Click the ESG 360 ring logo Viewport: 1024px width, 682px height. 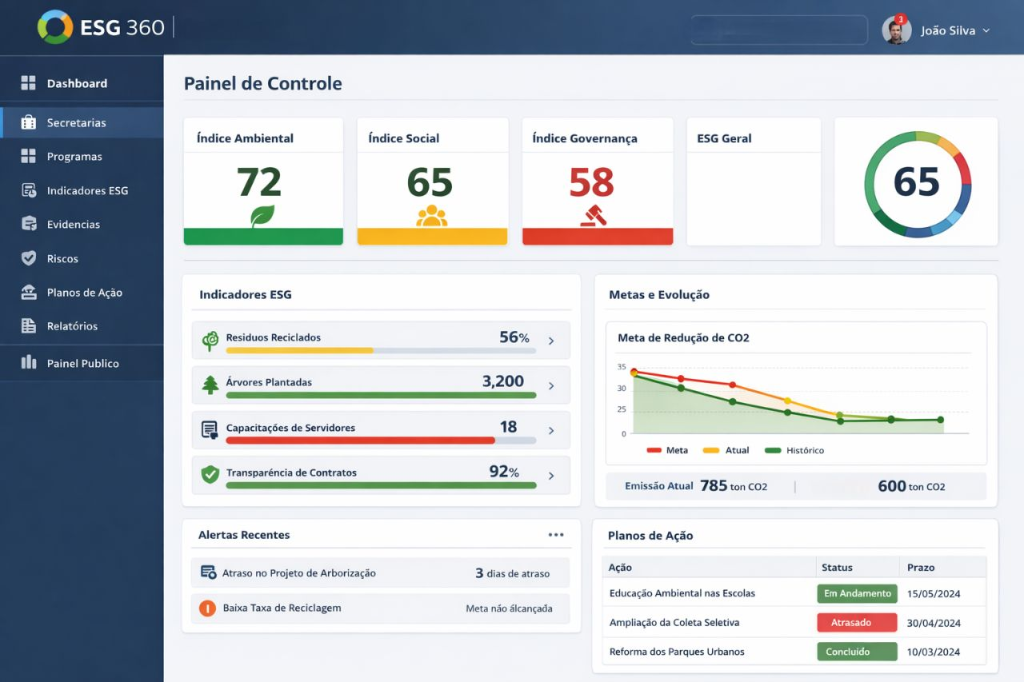tap(55, 27)
